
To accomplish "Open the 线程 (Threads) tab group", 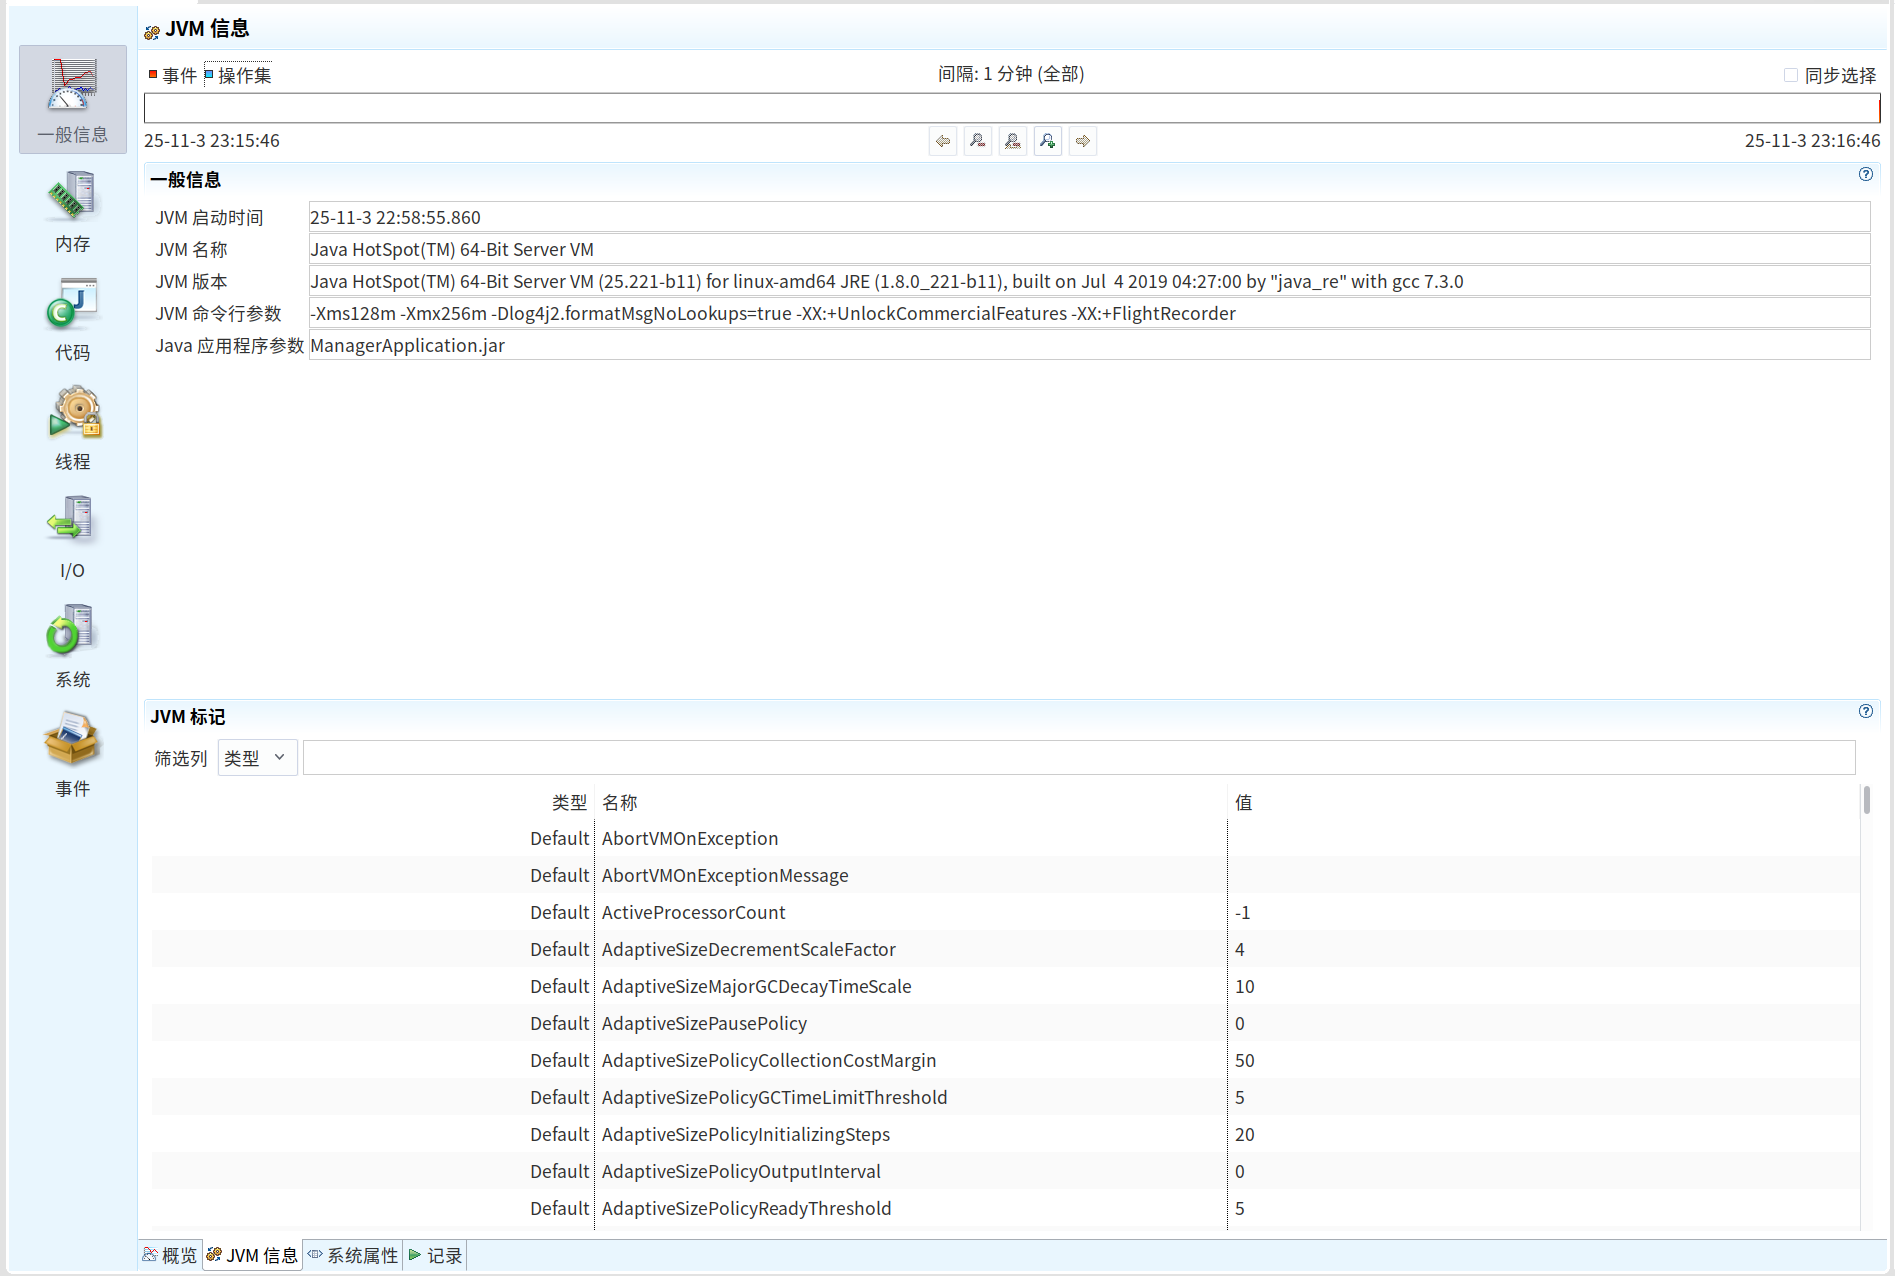I will click(x=72, y=427).
